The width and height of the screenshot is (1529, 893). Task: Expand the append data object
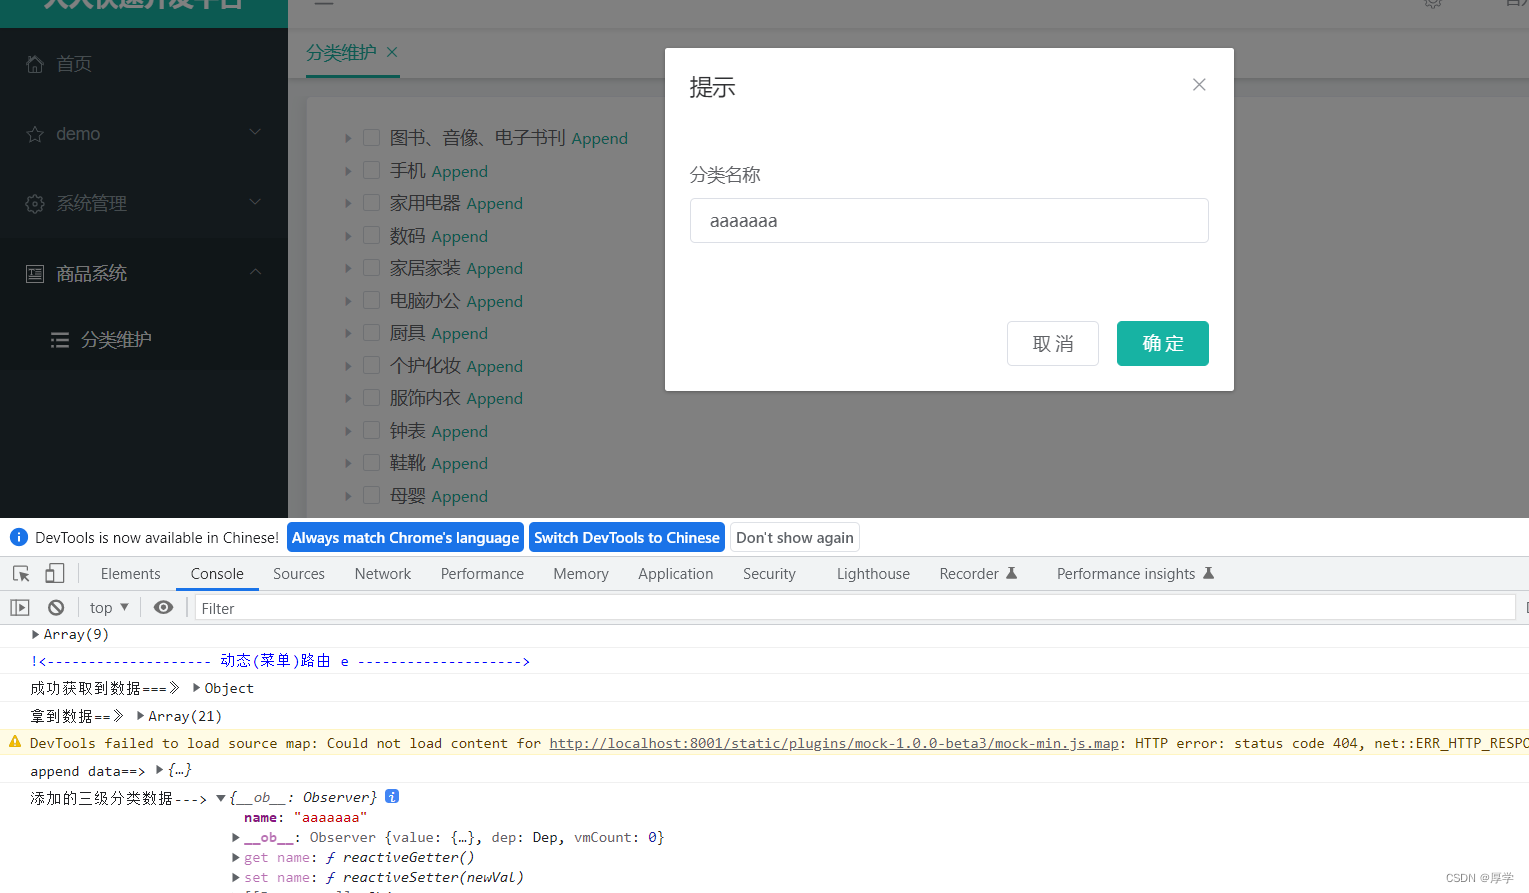coord(160,770)
